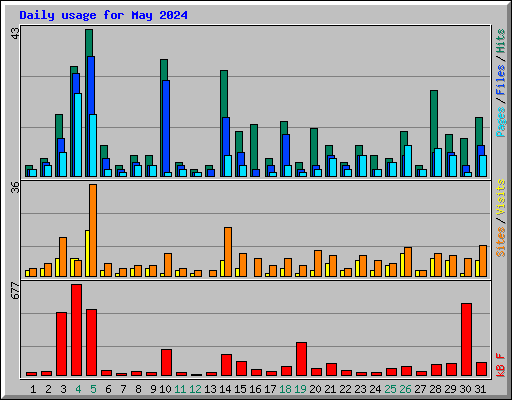Screen dimensions: 512x400
Task: Select green day label '26' on the x-axis
Action: point(405,389)
